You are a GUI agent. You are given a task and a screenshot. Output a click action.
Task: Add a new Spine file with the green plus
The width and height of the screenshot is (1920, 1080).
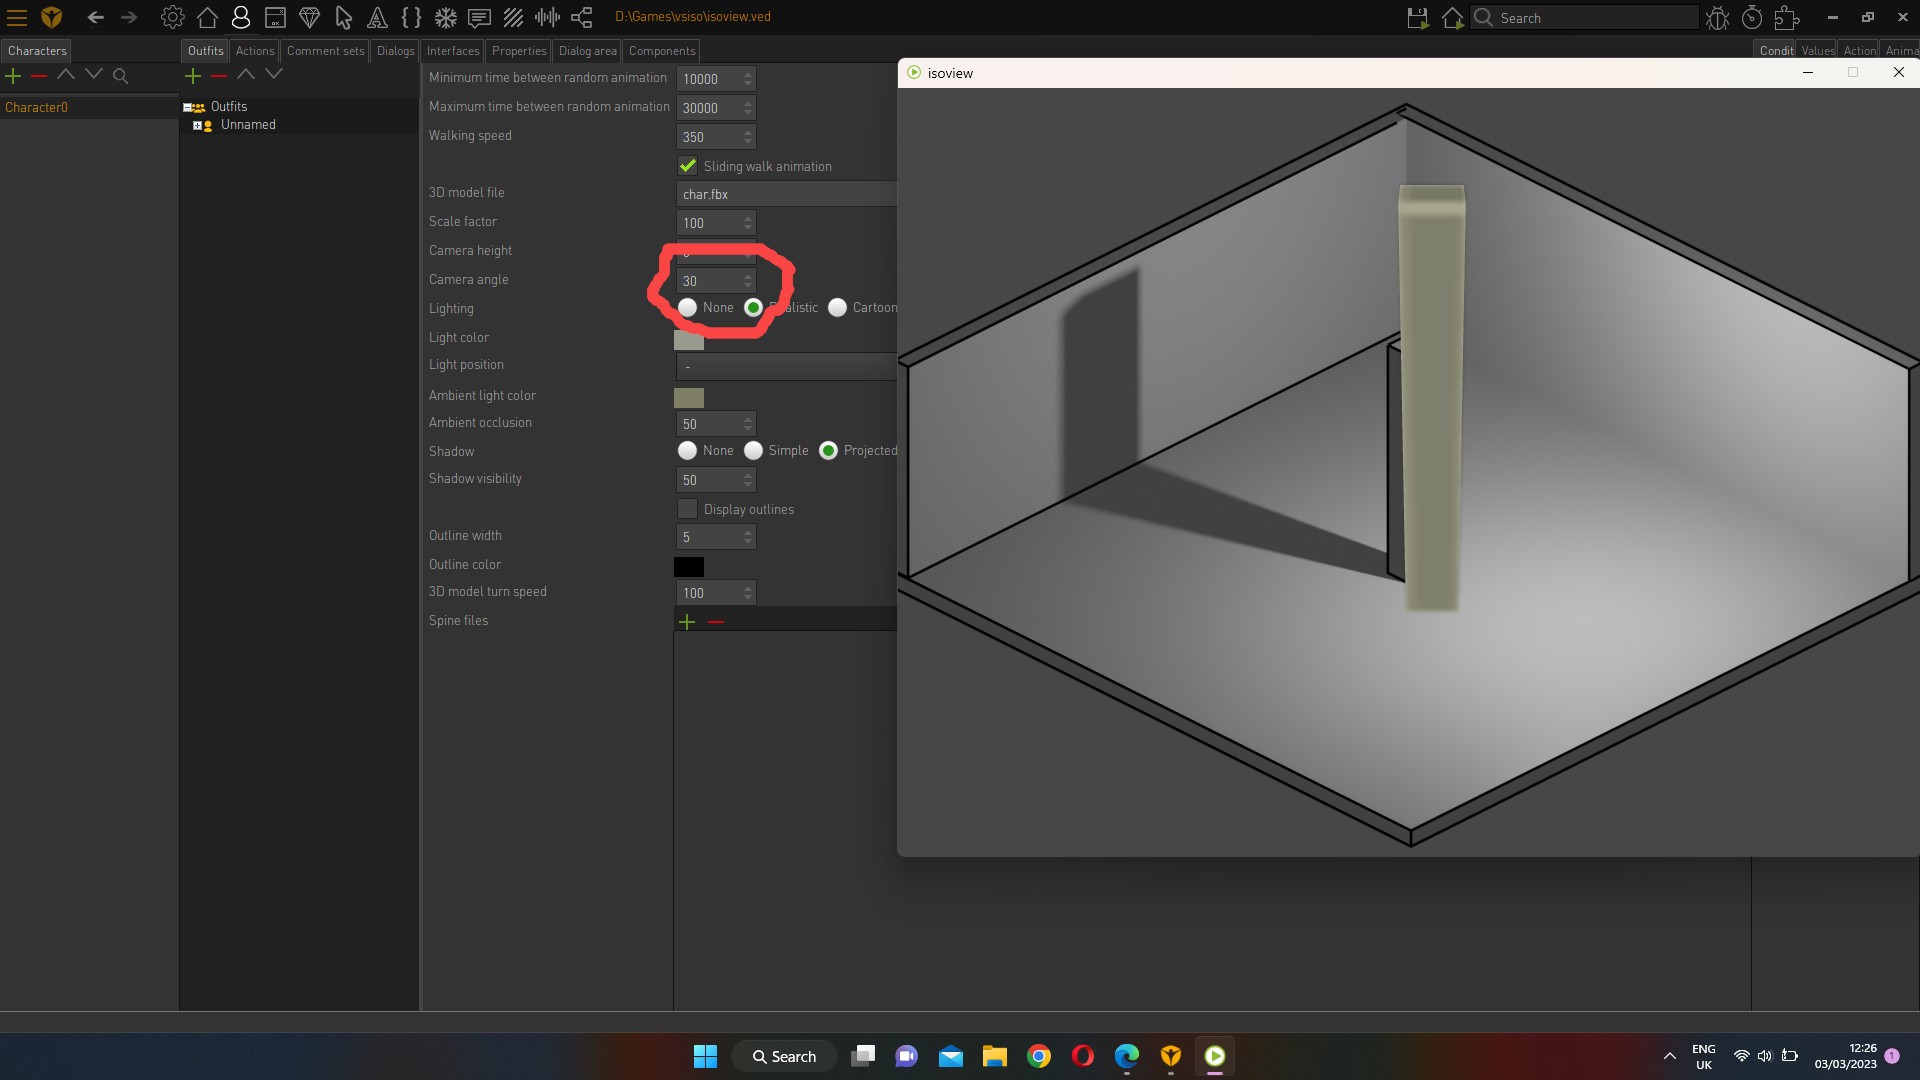688,621
